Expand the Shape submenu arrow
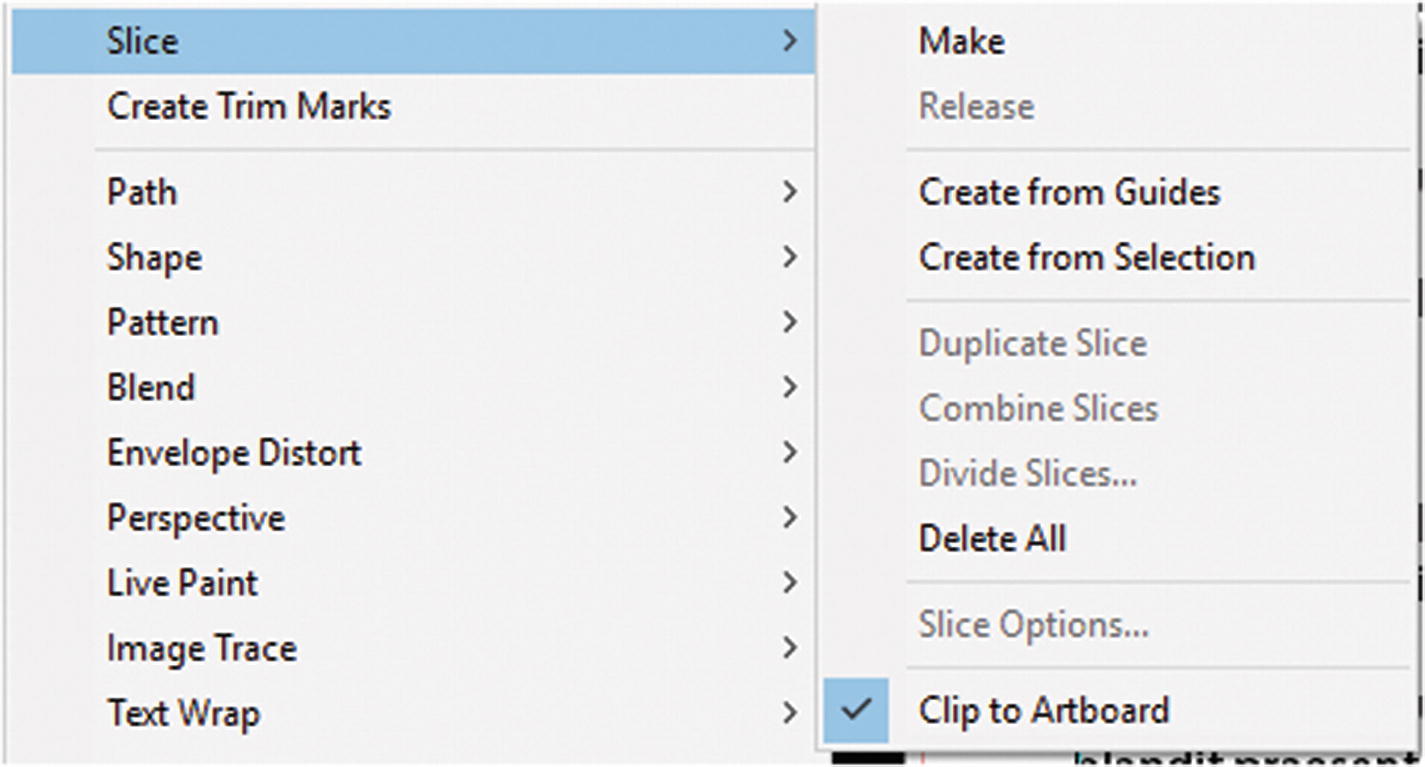Viewport: 1425px width, 767px height. [x=790, y=257]
